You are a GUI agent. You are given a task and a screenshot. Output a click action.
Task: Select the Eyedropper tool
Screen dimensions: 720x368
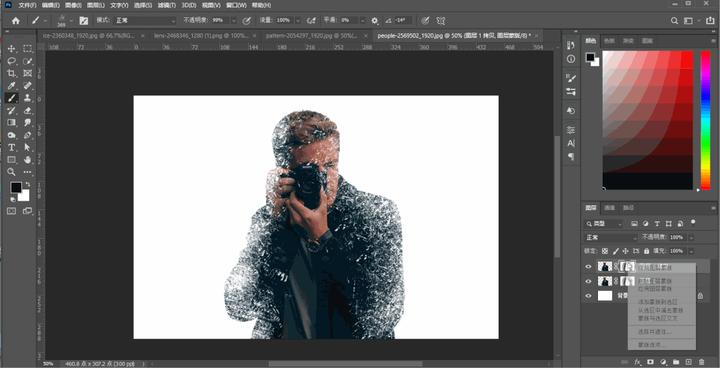[x=11, y=86]
